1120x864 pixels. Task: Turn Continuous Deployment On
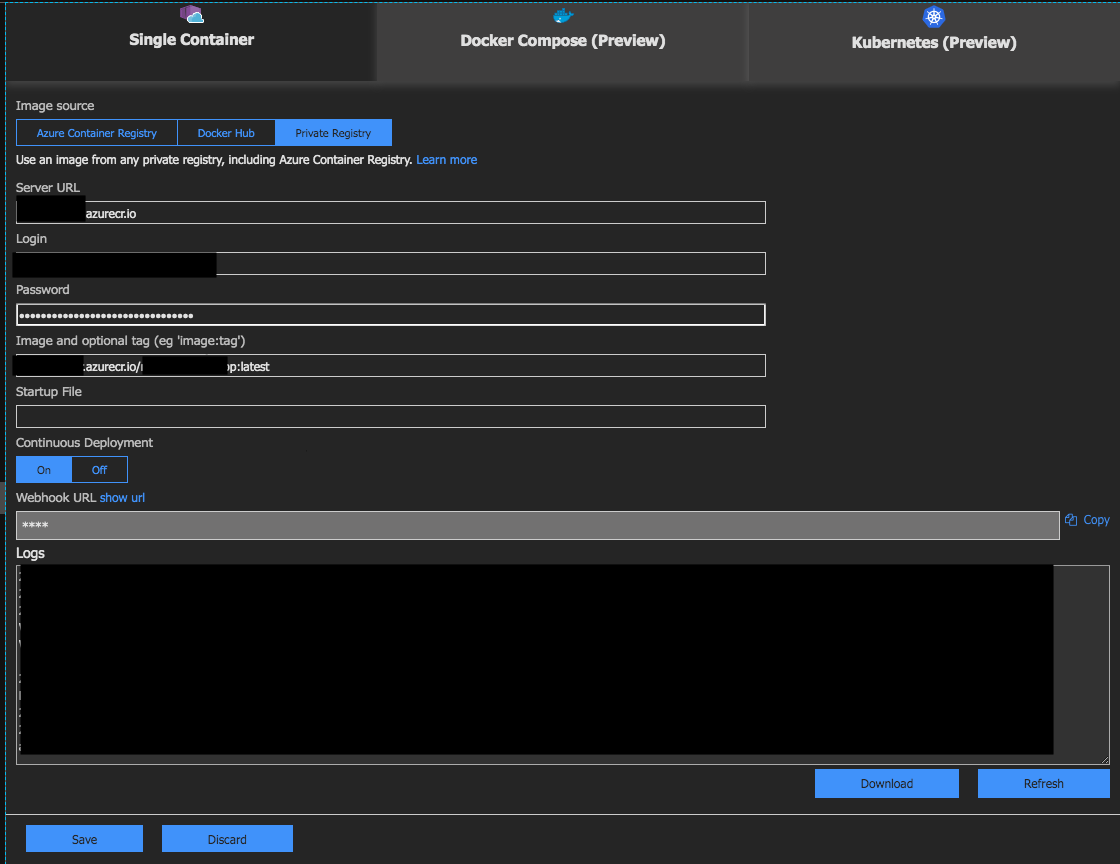pos(44,470)
